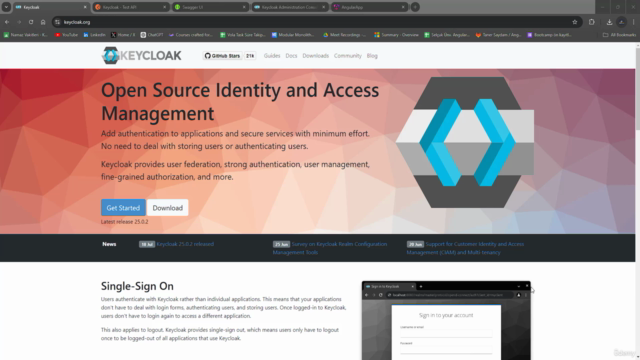The width and height of the screenshot is (640, 360).
Task: Reload the current page
Action: 31,22
